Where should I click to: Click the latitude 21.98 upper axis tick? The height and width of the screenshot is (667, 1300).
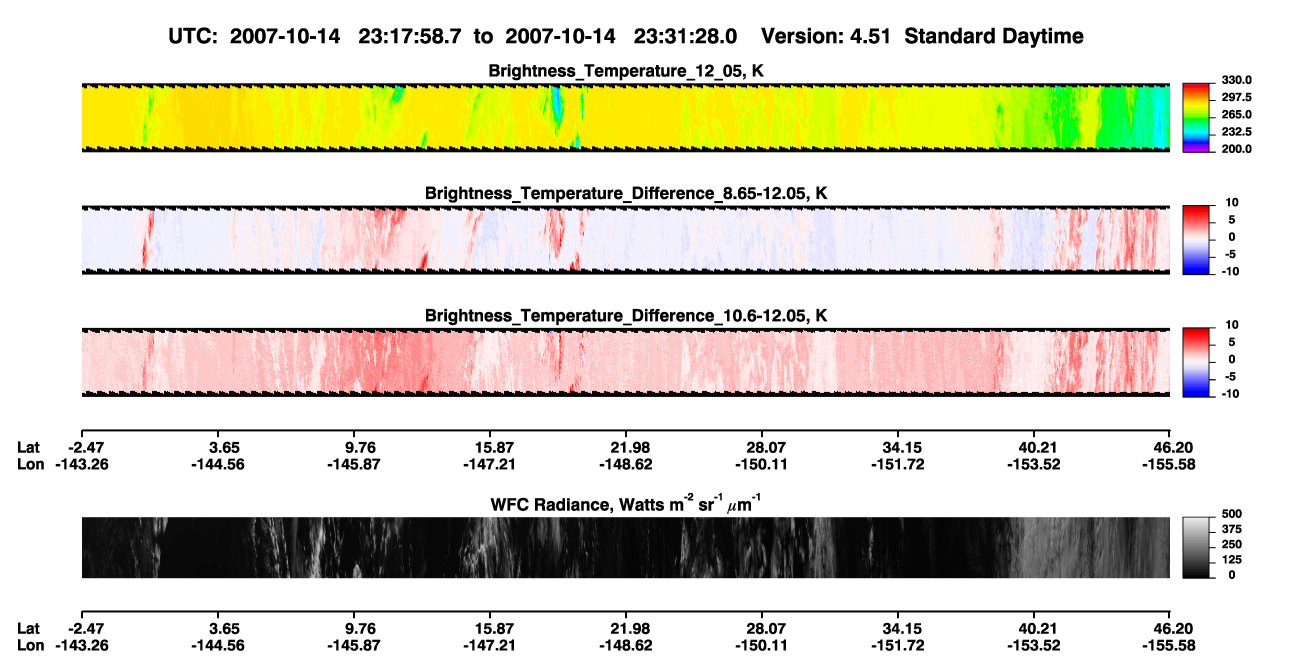(x=625, y=447)
